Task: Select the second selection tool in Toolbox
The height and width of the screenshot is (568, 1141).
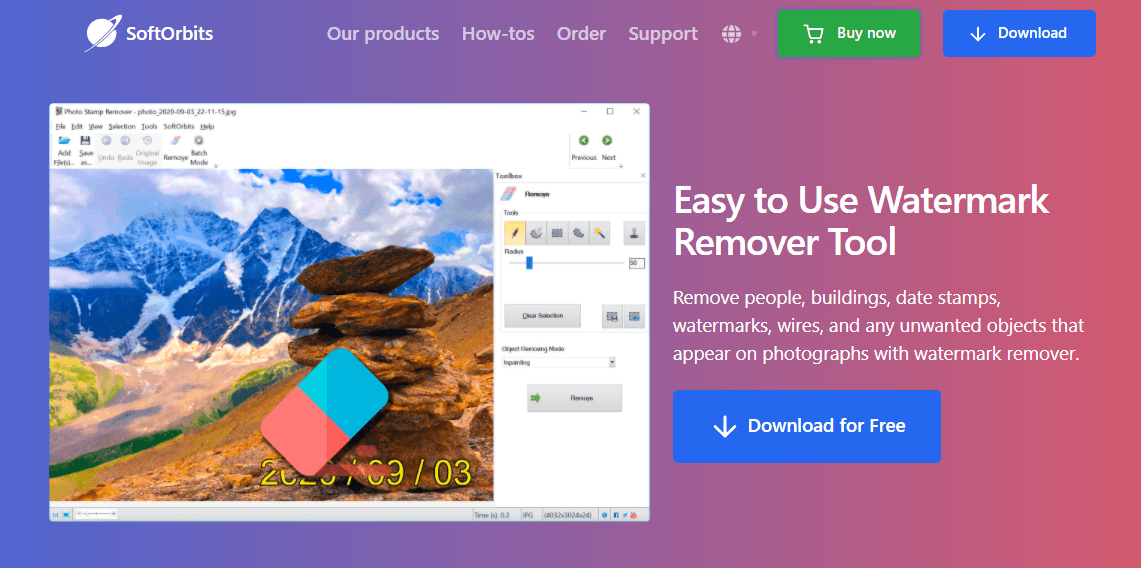Action: coord(536,233)
